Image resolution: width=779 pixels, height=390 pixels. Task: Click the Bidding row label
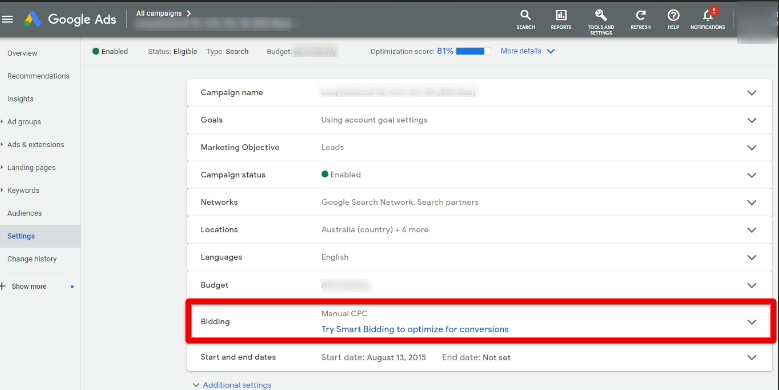click(215, 321)
